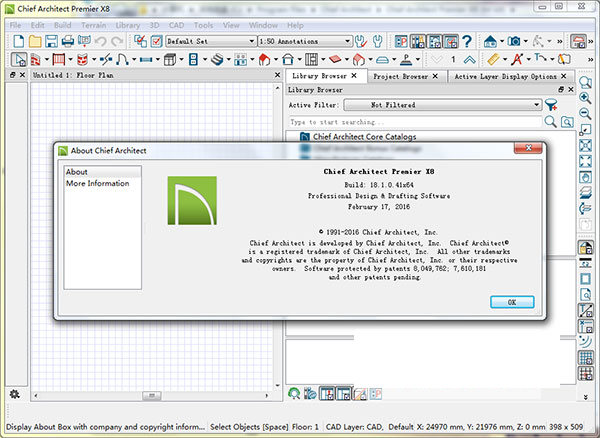The image size is (600, 438).
Task: Save the plan using the floppy disk icon
Action: pyautogui.click(x=51, y=41)
